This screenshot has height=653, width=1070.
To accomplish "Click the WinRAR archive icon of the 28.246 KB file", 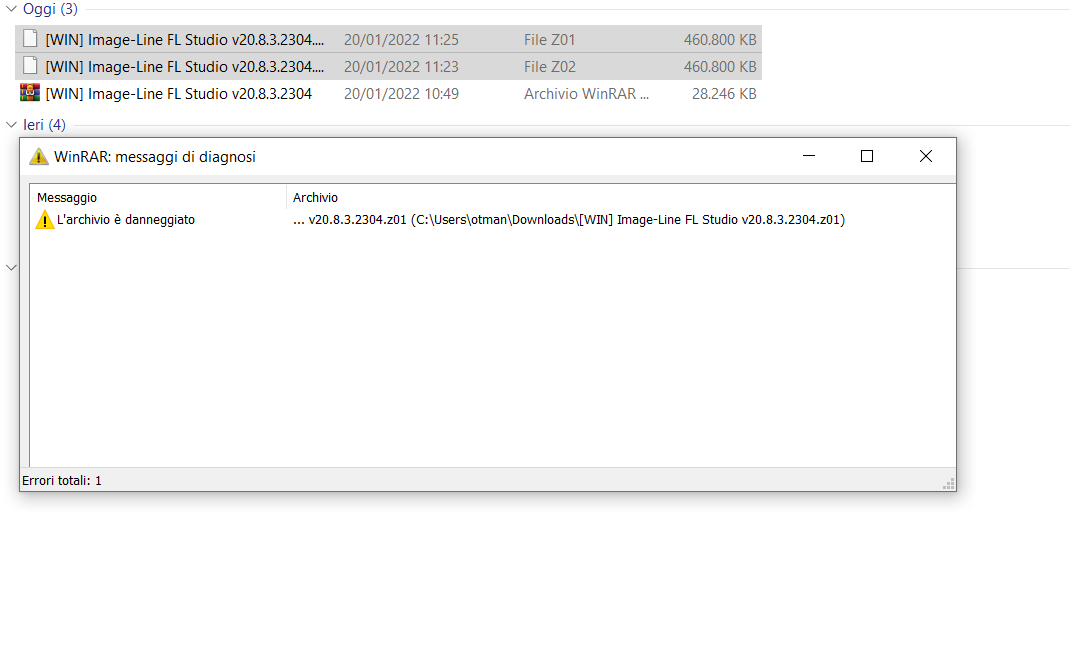I will coord(30,92).
